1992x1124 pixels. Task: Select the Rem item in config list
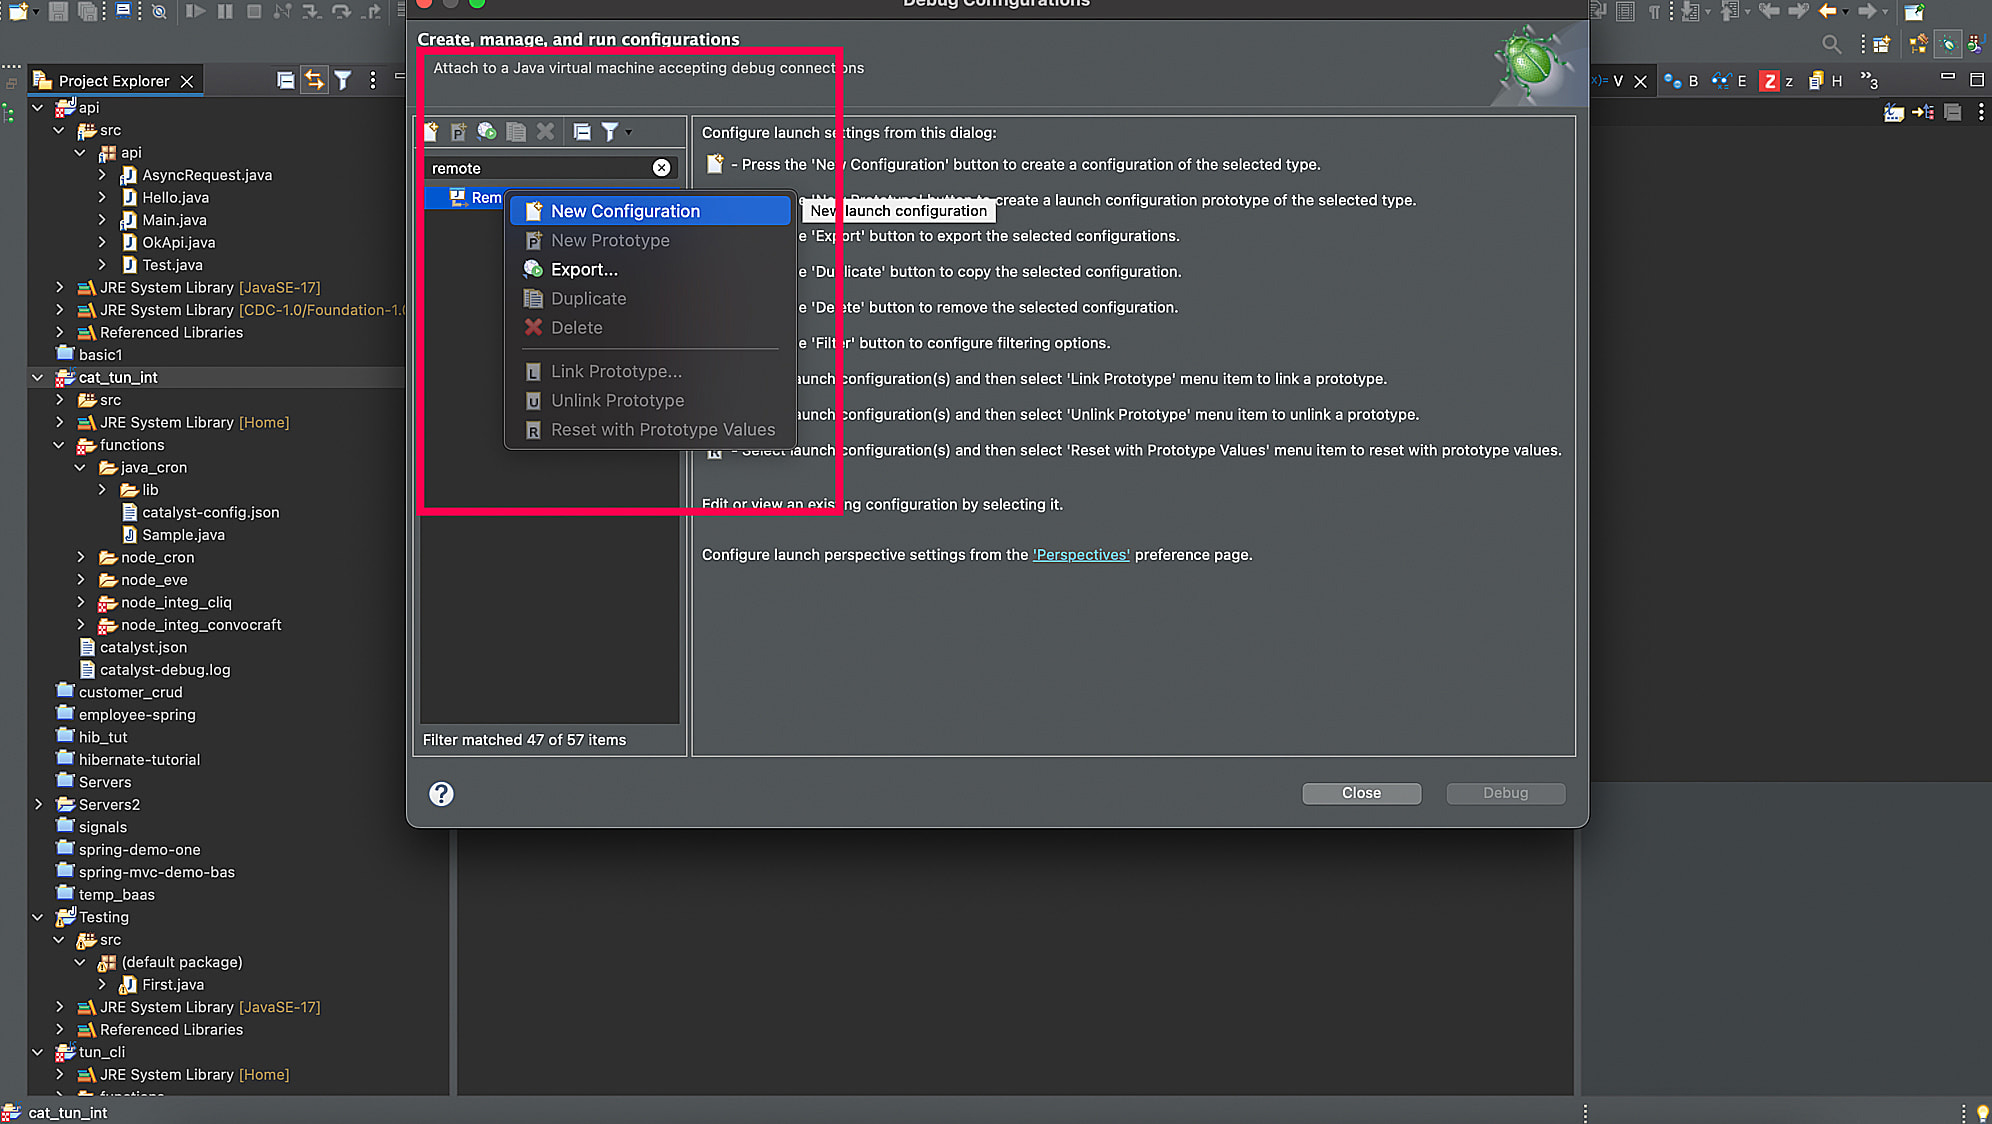point(477,197)
